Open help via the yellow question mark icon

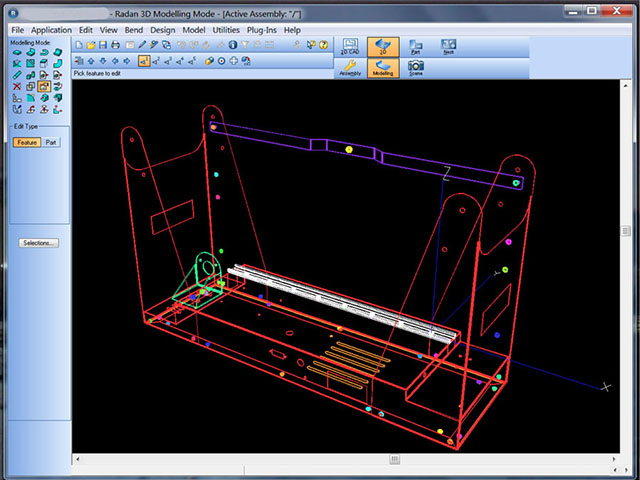pos(323,45)
